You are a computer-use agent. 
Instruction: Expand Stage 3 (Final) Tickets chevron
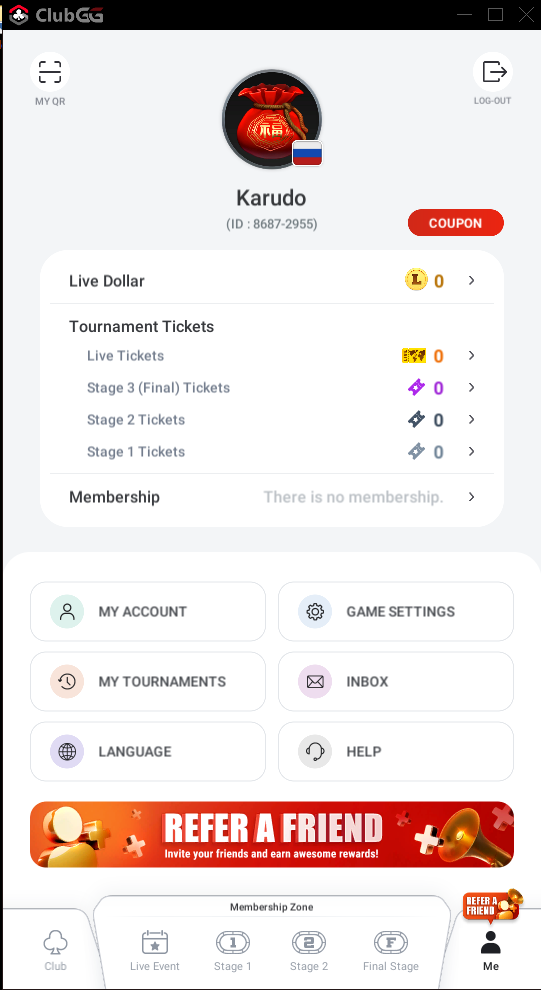pyautogui.click(x=472, y=388)
